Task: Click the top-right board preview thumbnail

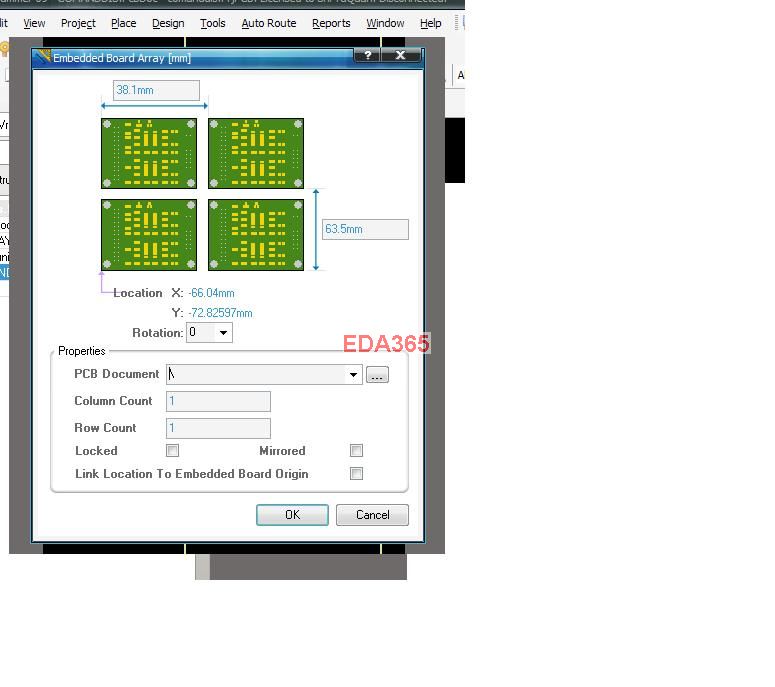Action: coord(256,153)
